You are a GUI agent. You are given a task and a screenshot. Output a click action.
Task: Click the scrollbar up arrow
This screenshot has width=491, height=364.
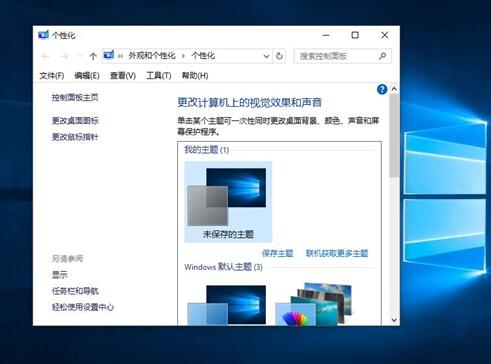click(394, 89)
